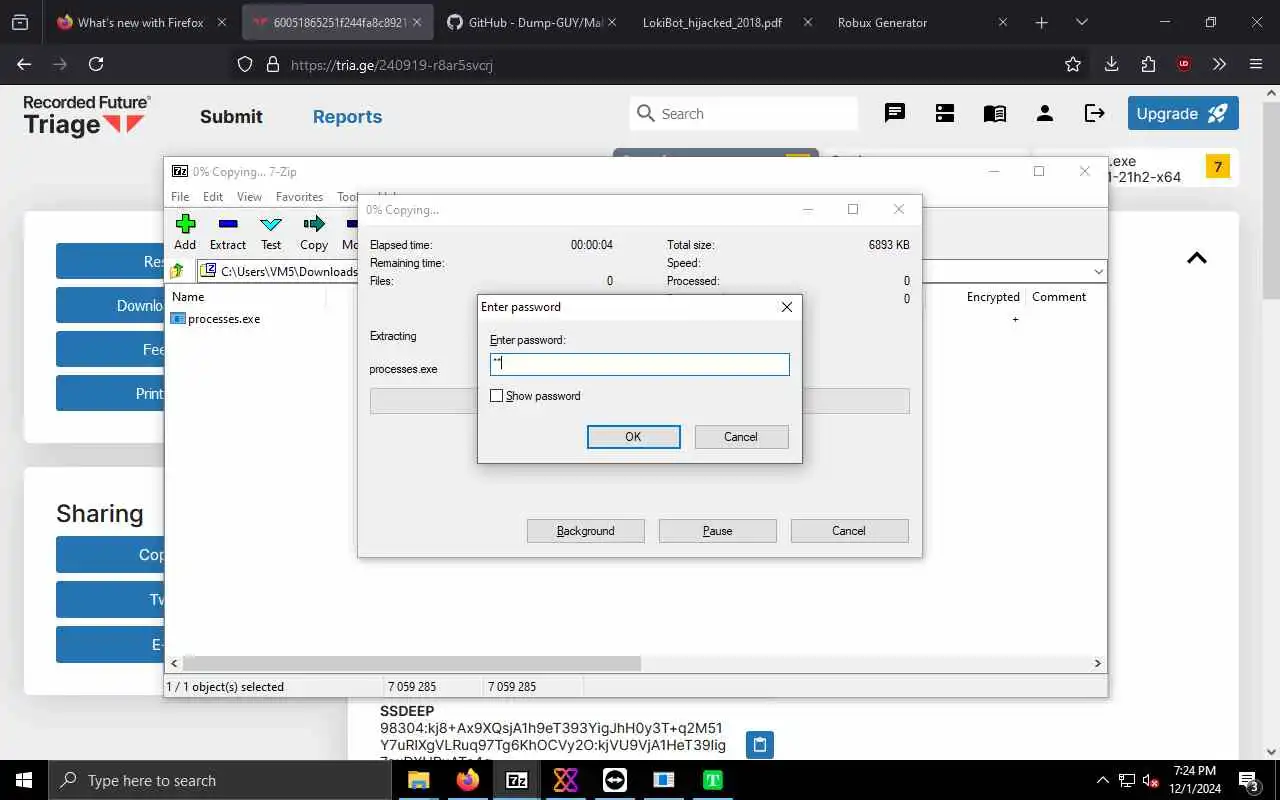Open the Triage documentation book icon
This screenshot has height=800, width=1280.
(x=995, y=114)
